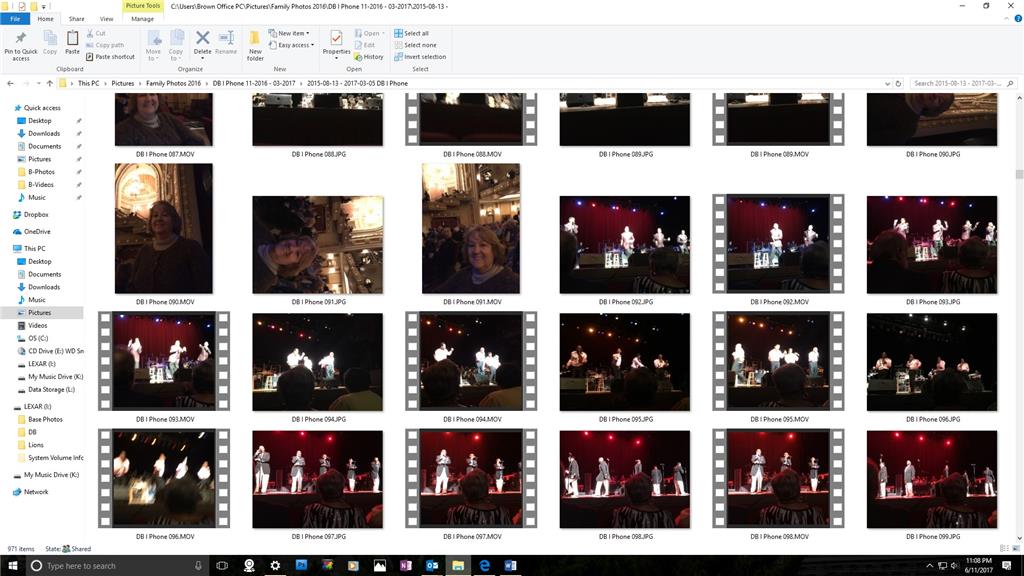Viewport: 1024px width, 576px height.
Task: Create a New folder
Action: (255, 46)
